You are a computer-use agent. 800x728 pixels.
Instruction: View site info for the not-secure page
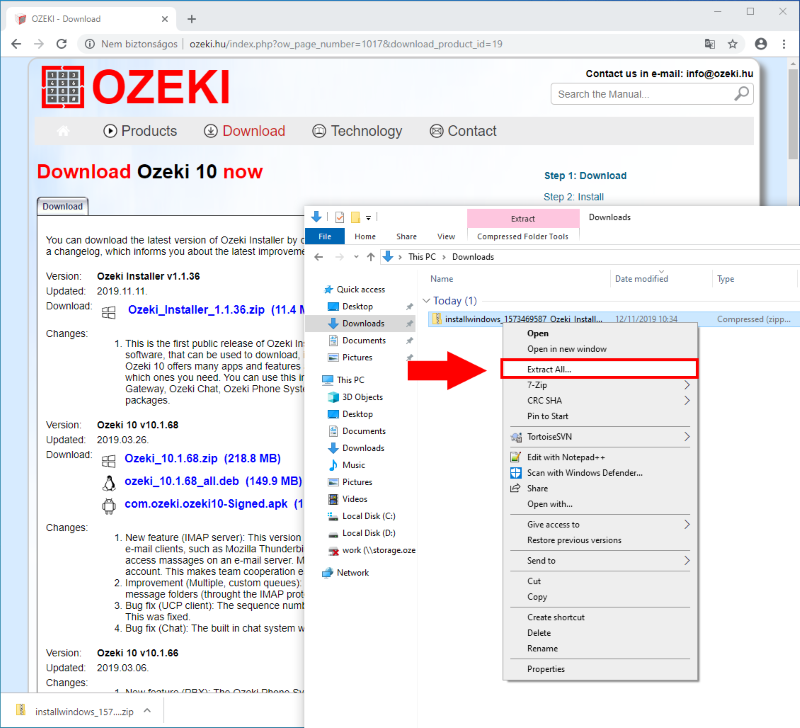click(x=90, y=44)
